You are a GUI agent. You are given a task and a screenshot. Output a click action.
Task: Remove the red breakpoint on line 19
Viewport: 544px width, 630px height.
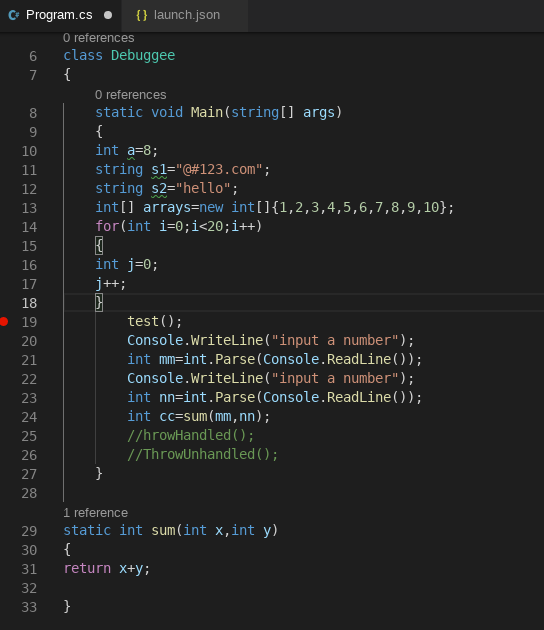pos(4,321)
